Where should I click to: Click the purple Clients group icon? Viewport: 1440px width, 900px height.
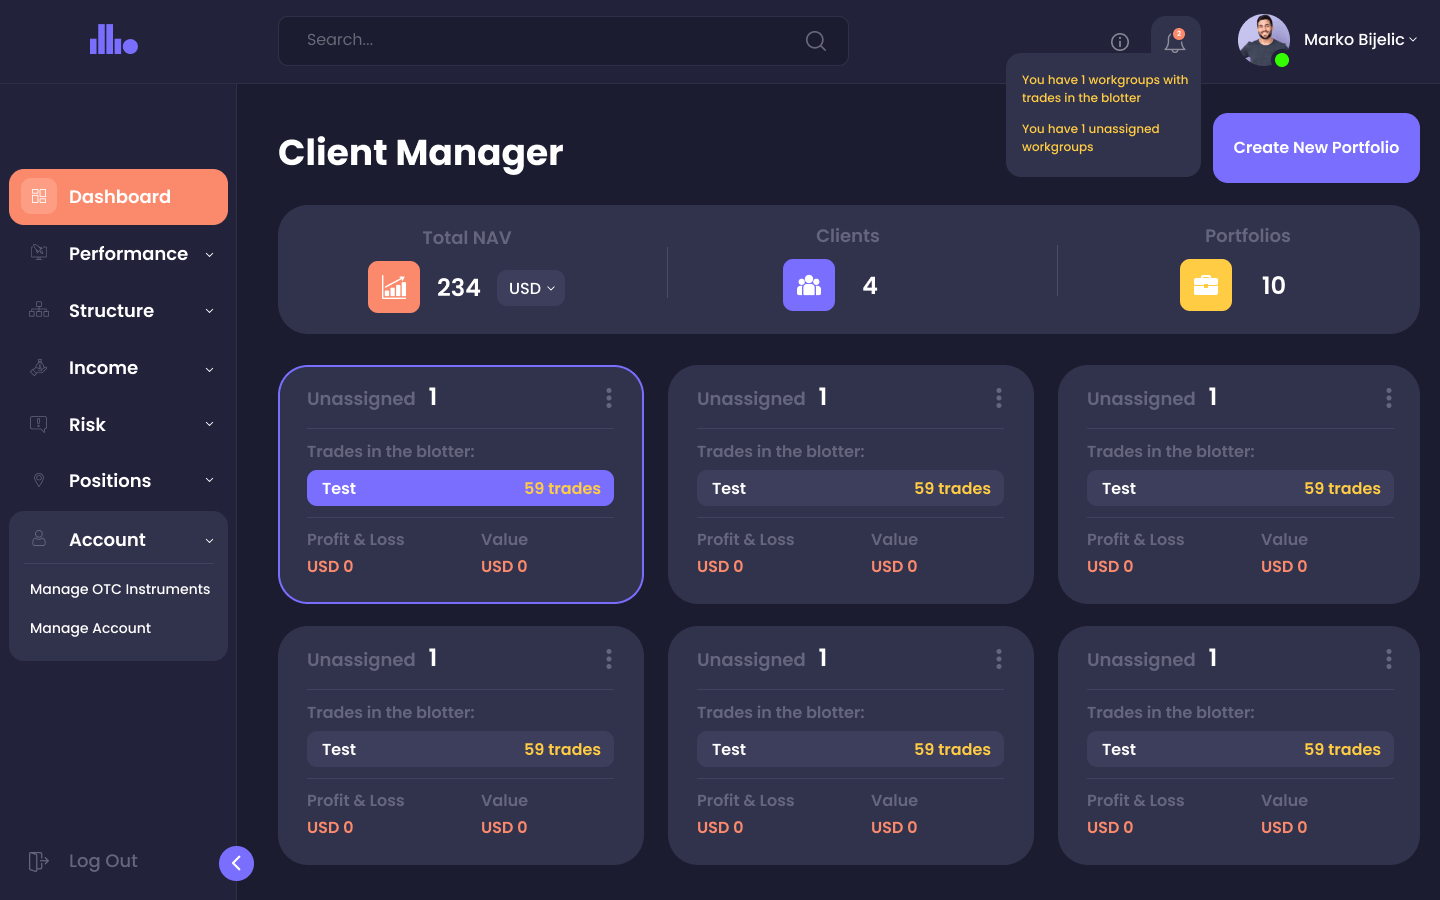coord(809,285)
